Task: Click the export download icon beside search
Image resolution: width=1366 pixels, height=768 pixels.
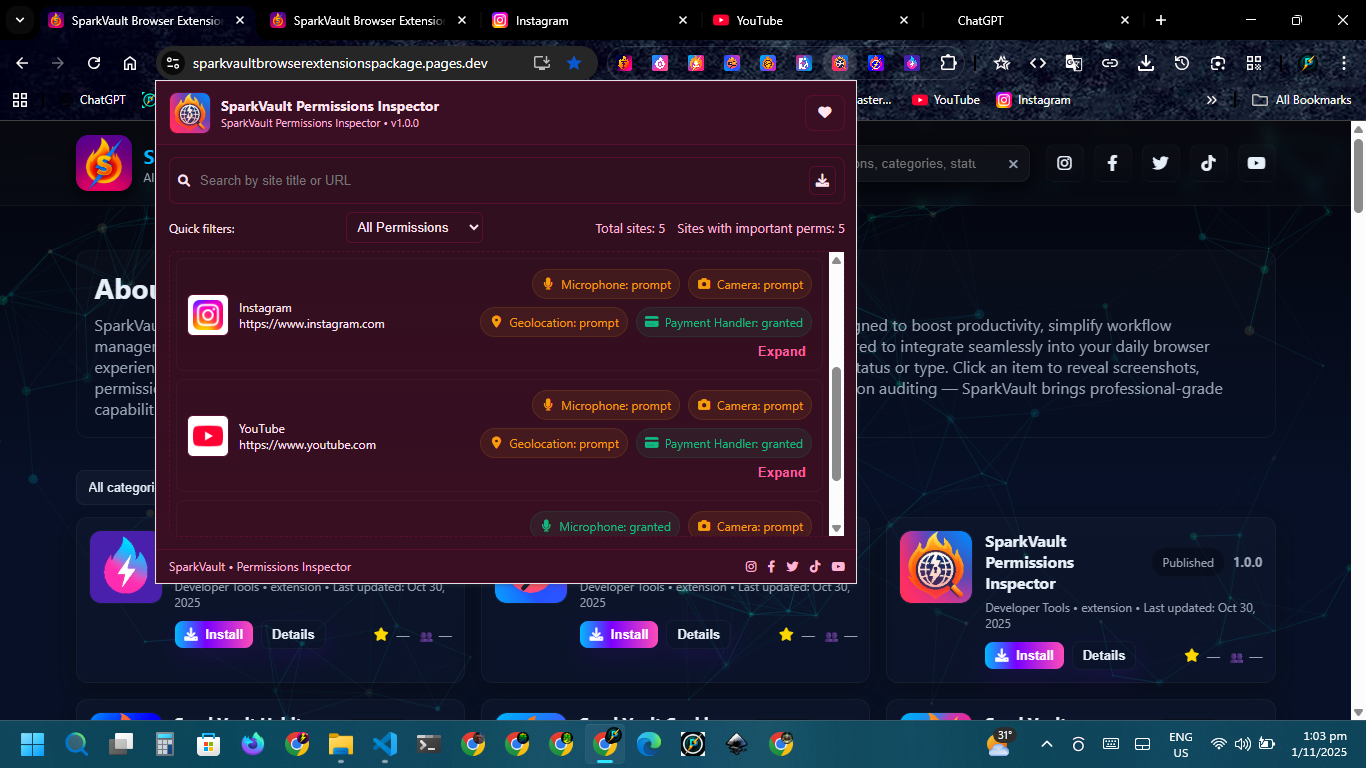Action: coord(822,180)
